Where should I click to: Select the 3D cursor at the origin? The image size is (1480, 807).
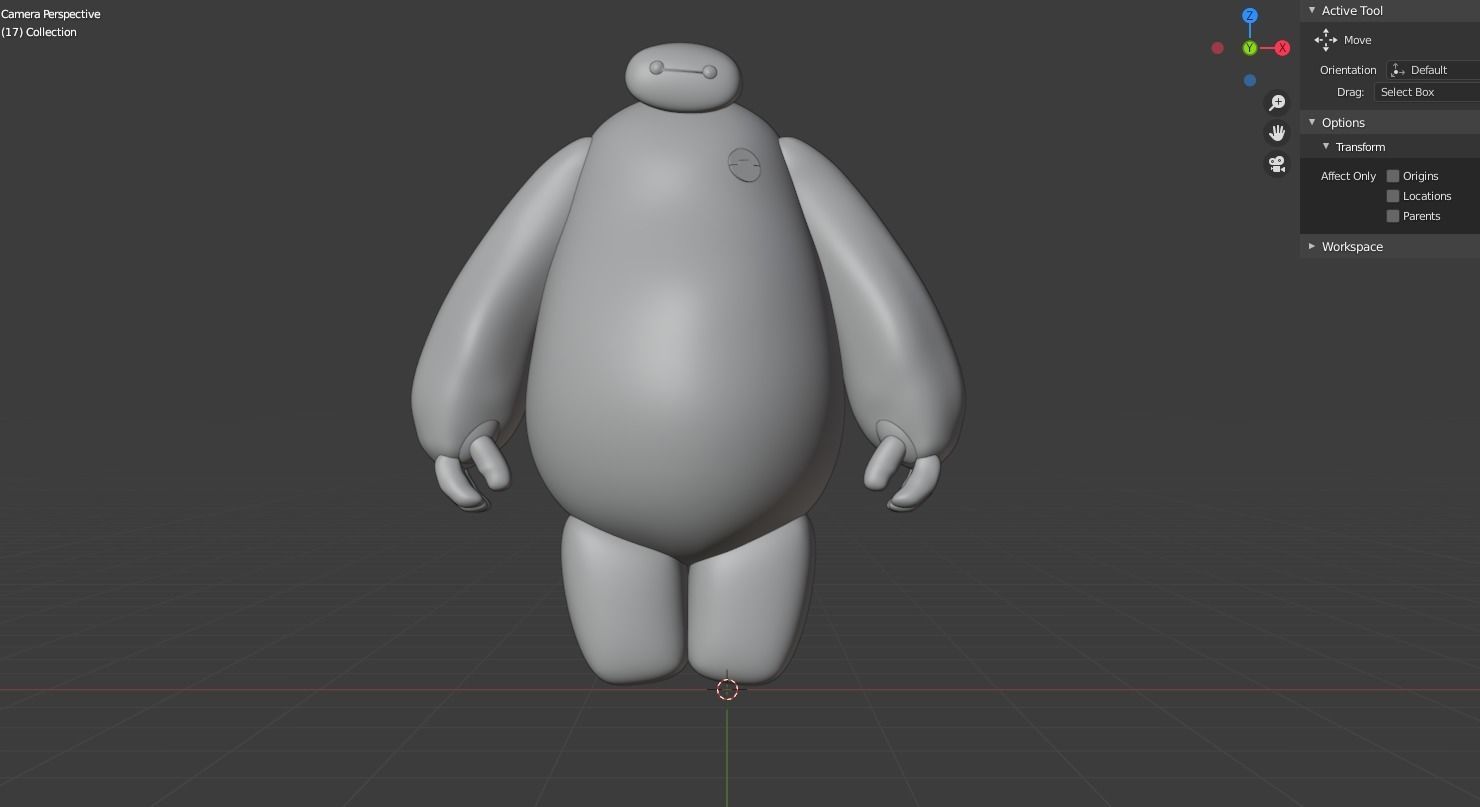727,689
